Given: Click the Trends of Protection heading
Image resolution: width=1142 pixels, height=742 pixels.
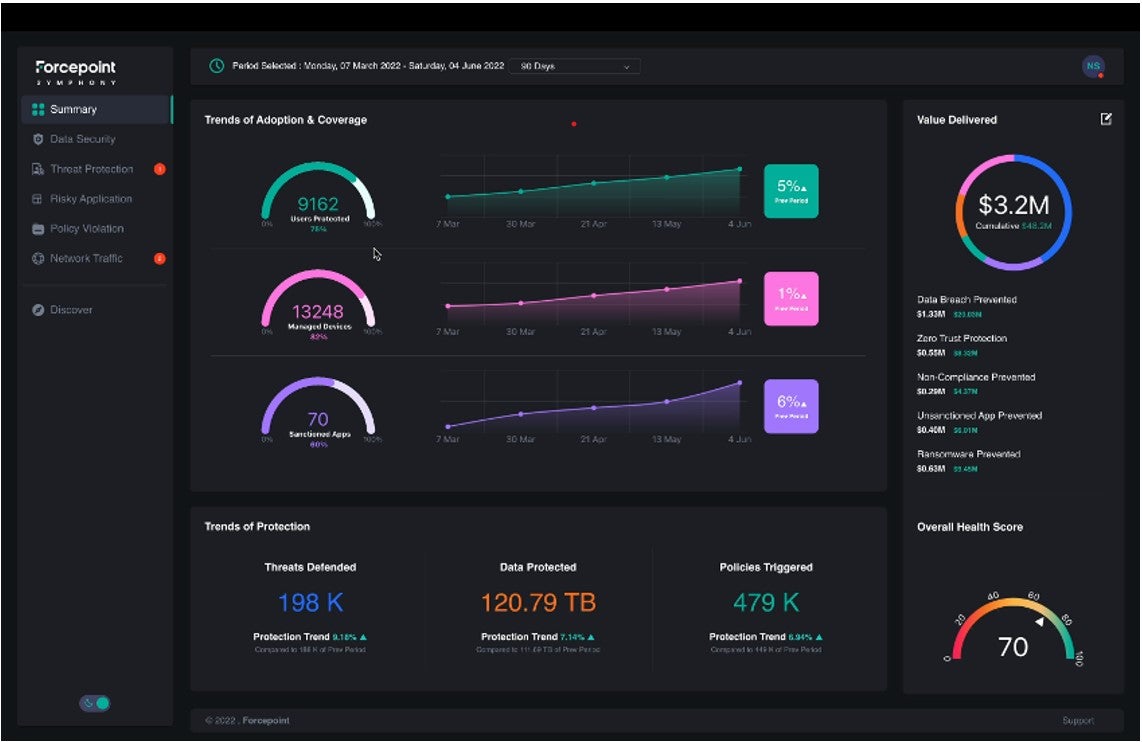Looking at the screenshot, I should [x=257, y=526].
